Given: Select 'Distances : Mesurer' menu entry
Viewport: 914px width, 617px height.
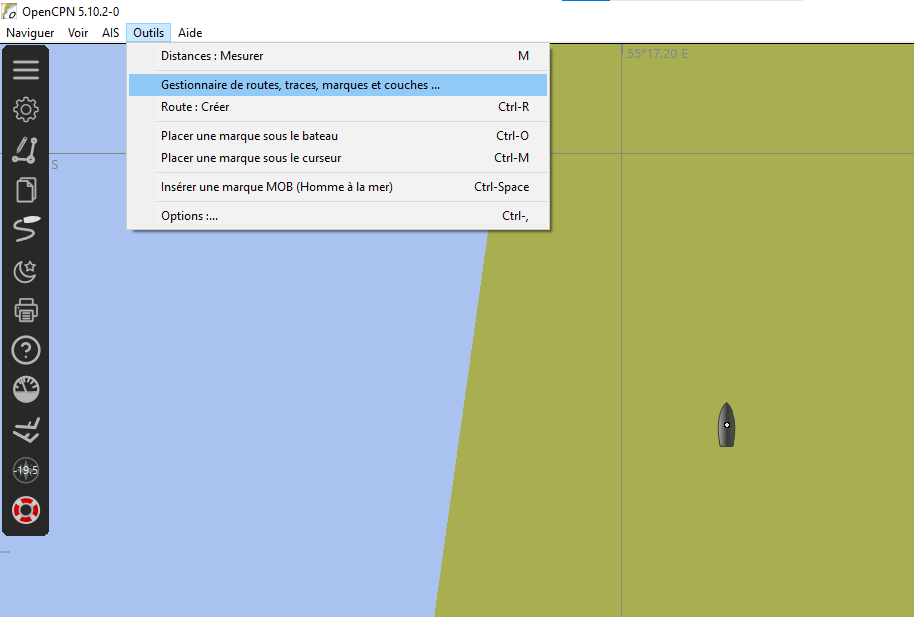Looking at the screenshot, I should point(212,56).
